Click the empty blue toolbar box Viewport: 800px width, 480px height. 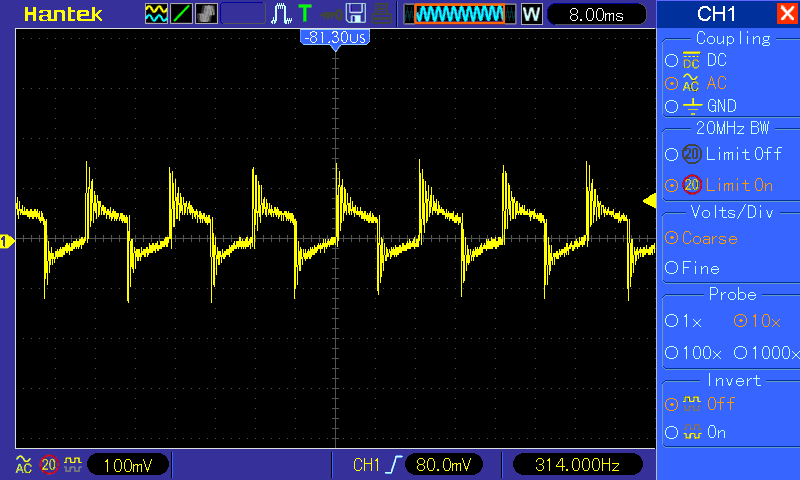(x=243, y=14)
